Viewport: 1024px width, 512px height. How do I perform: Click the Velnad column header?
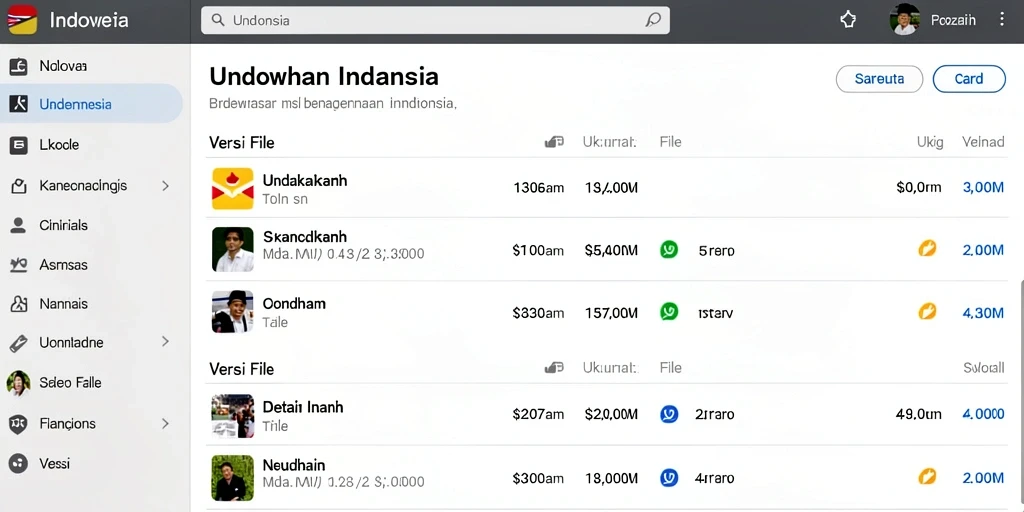(983, 142)
